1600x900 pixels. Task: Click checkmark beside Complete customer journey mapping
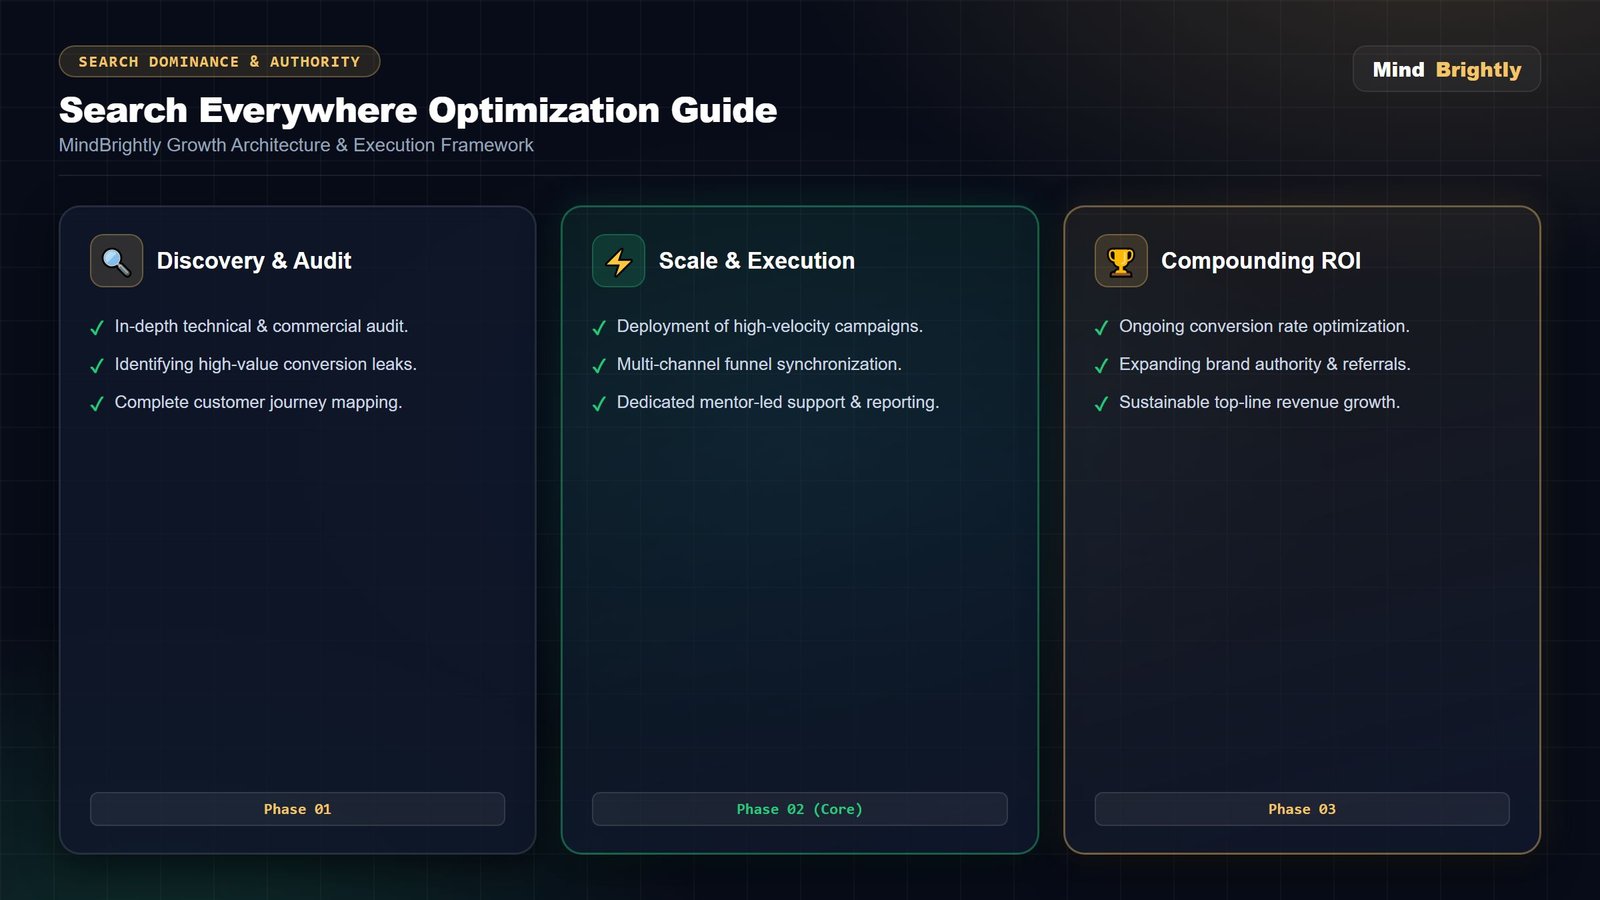[x=97, y=404]
